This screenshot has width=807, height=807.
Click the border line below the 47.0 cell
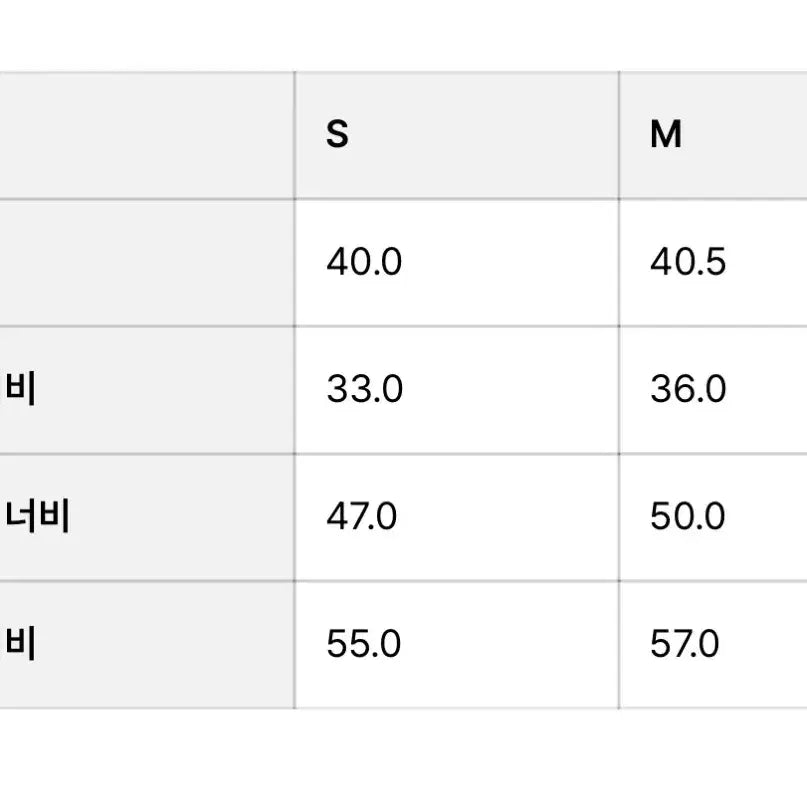(456, 581)
